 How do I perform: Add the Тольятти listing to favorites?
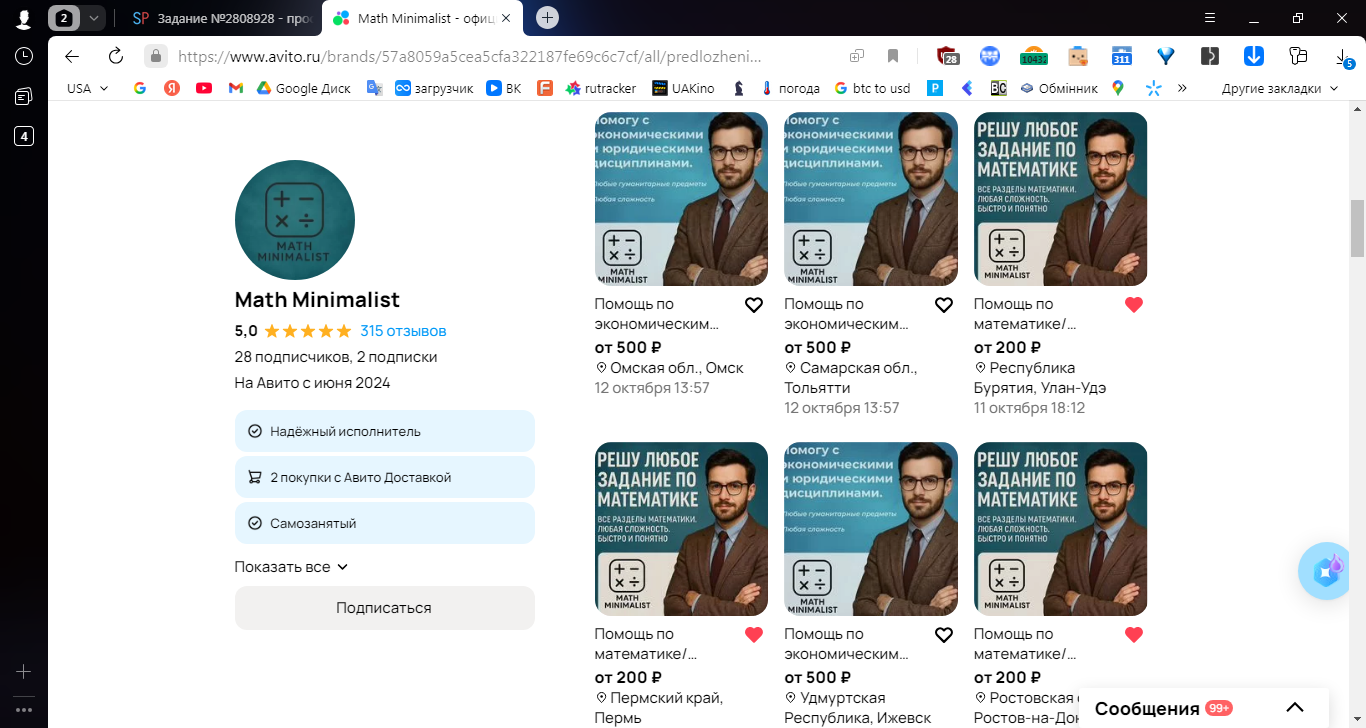(944, 305)
